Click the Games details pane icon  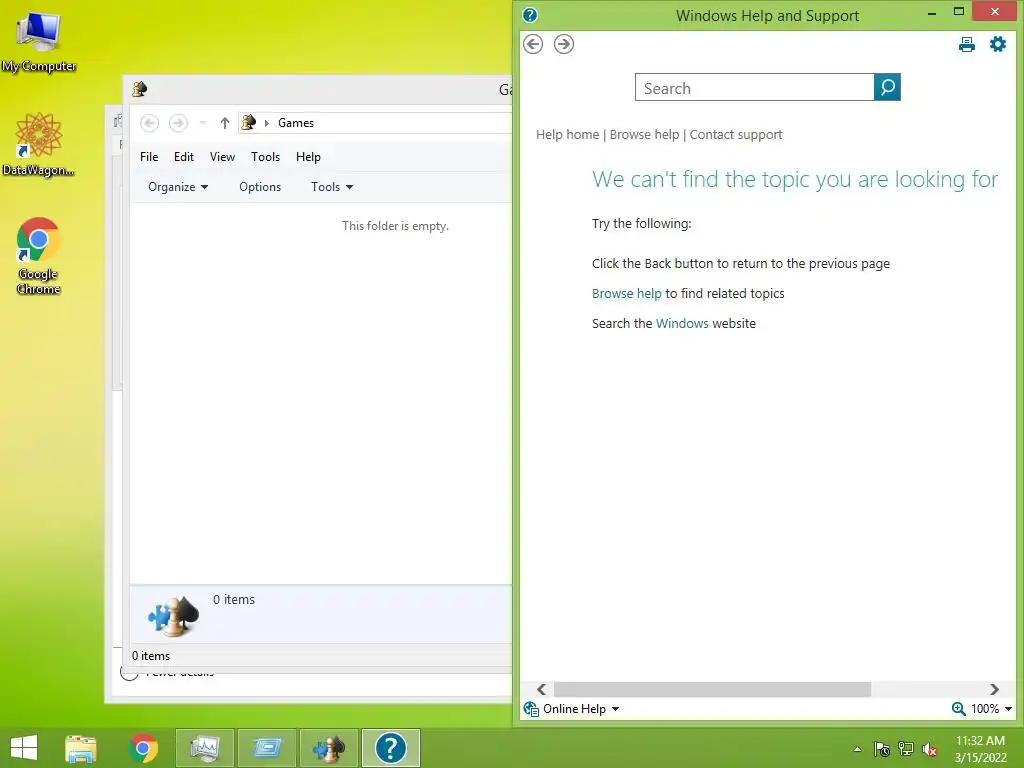(x=173, y=616)
